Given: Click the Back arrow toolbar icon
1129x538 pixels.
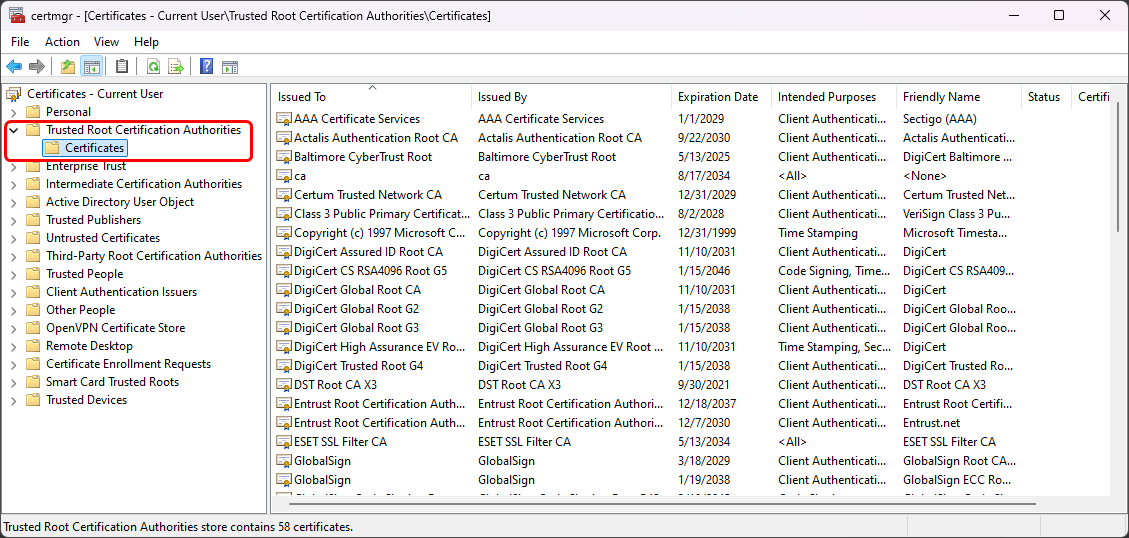Looking at the screenshot, I should pos(14,67).
